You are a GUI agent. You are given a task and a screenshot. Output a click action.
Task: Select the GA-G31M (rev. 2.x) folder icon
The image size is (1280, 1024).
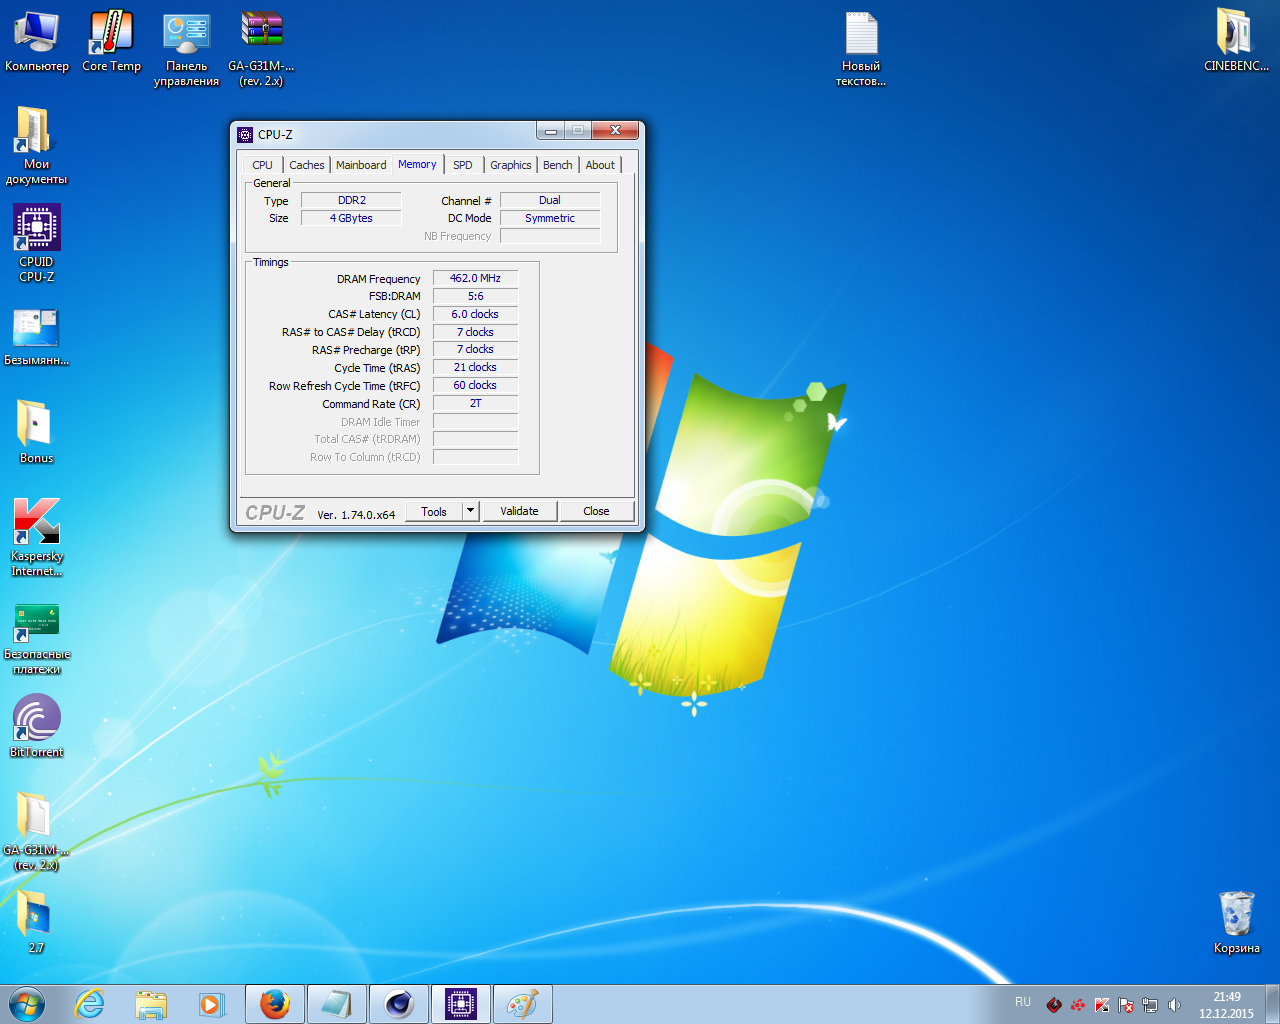pyautogui.click(x=36, y=831)
